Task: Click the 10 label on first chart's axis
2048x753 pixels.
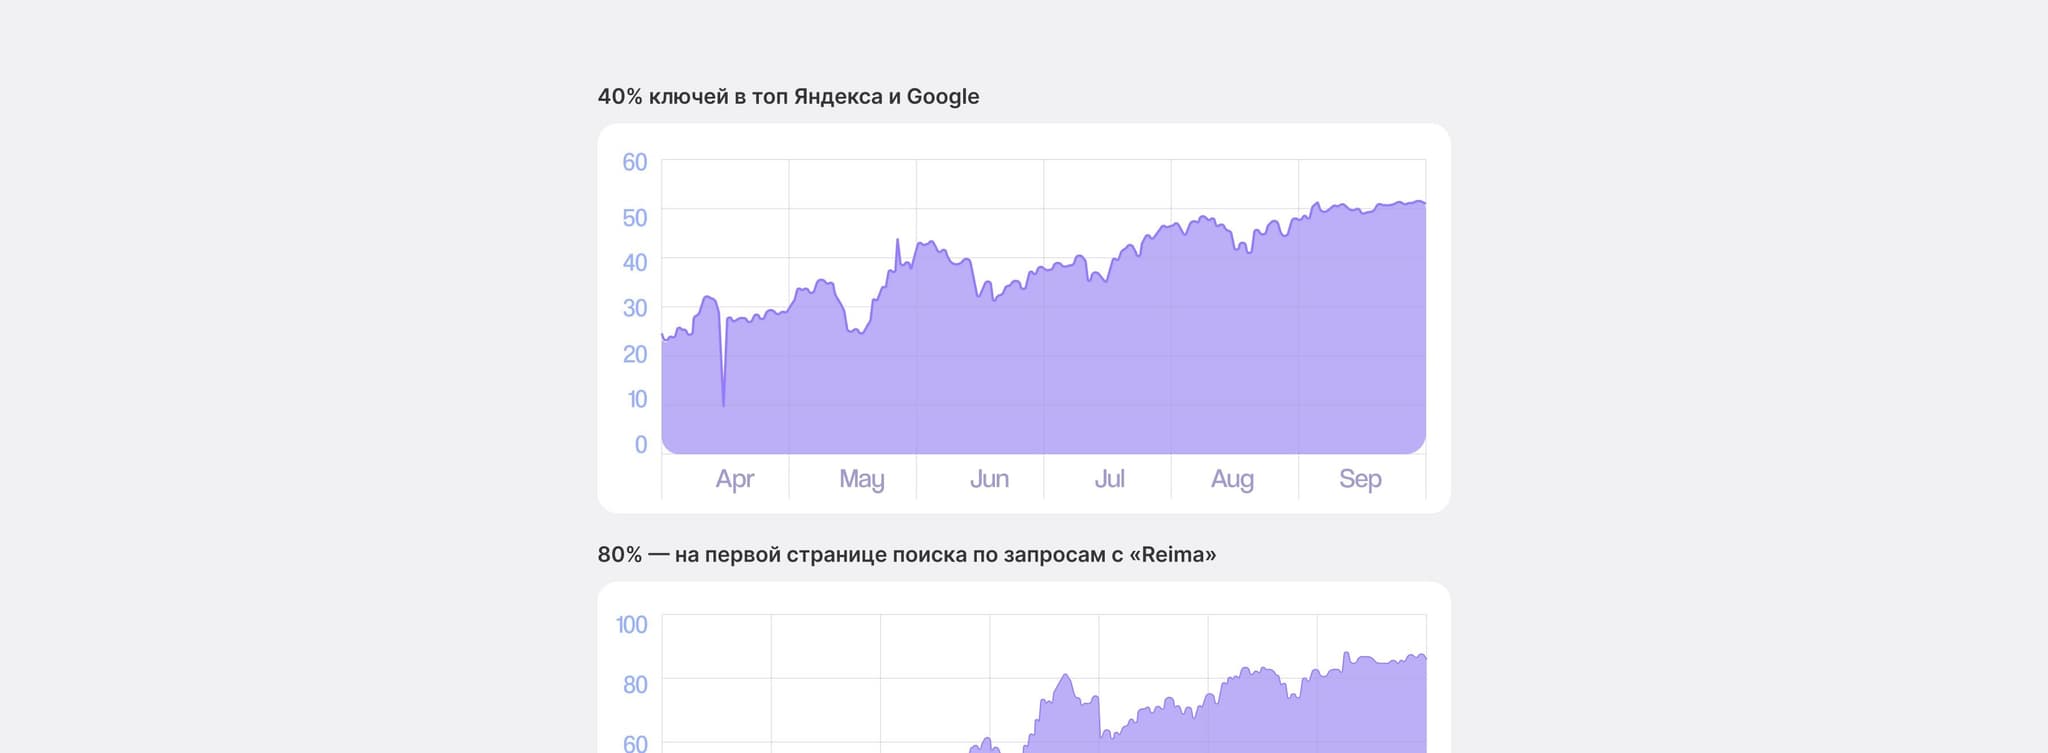Action: [x=636, y=399]
